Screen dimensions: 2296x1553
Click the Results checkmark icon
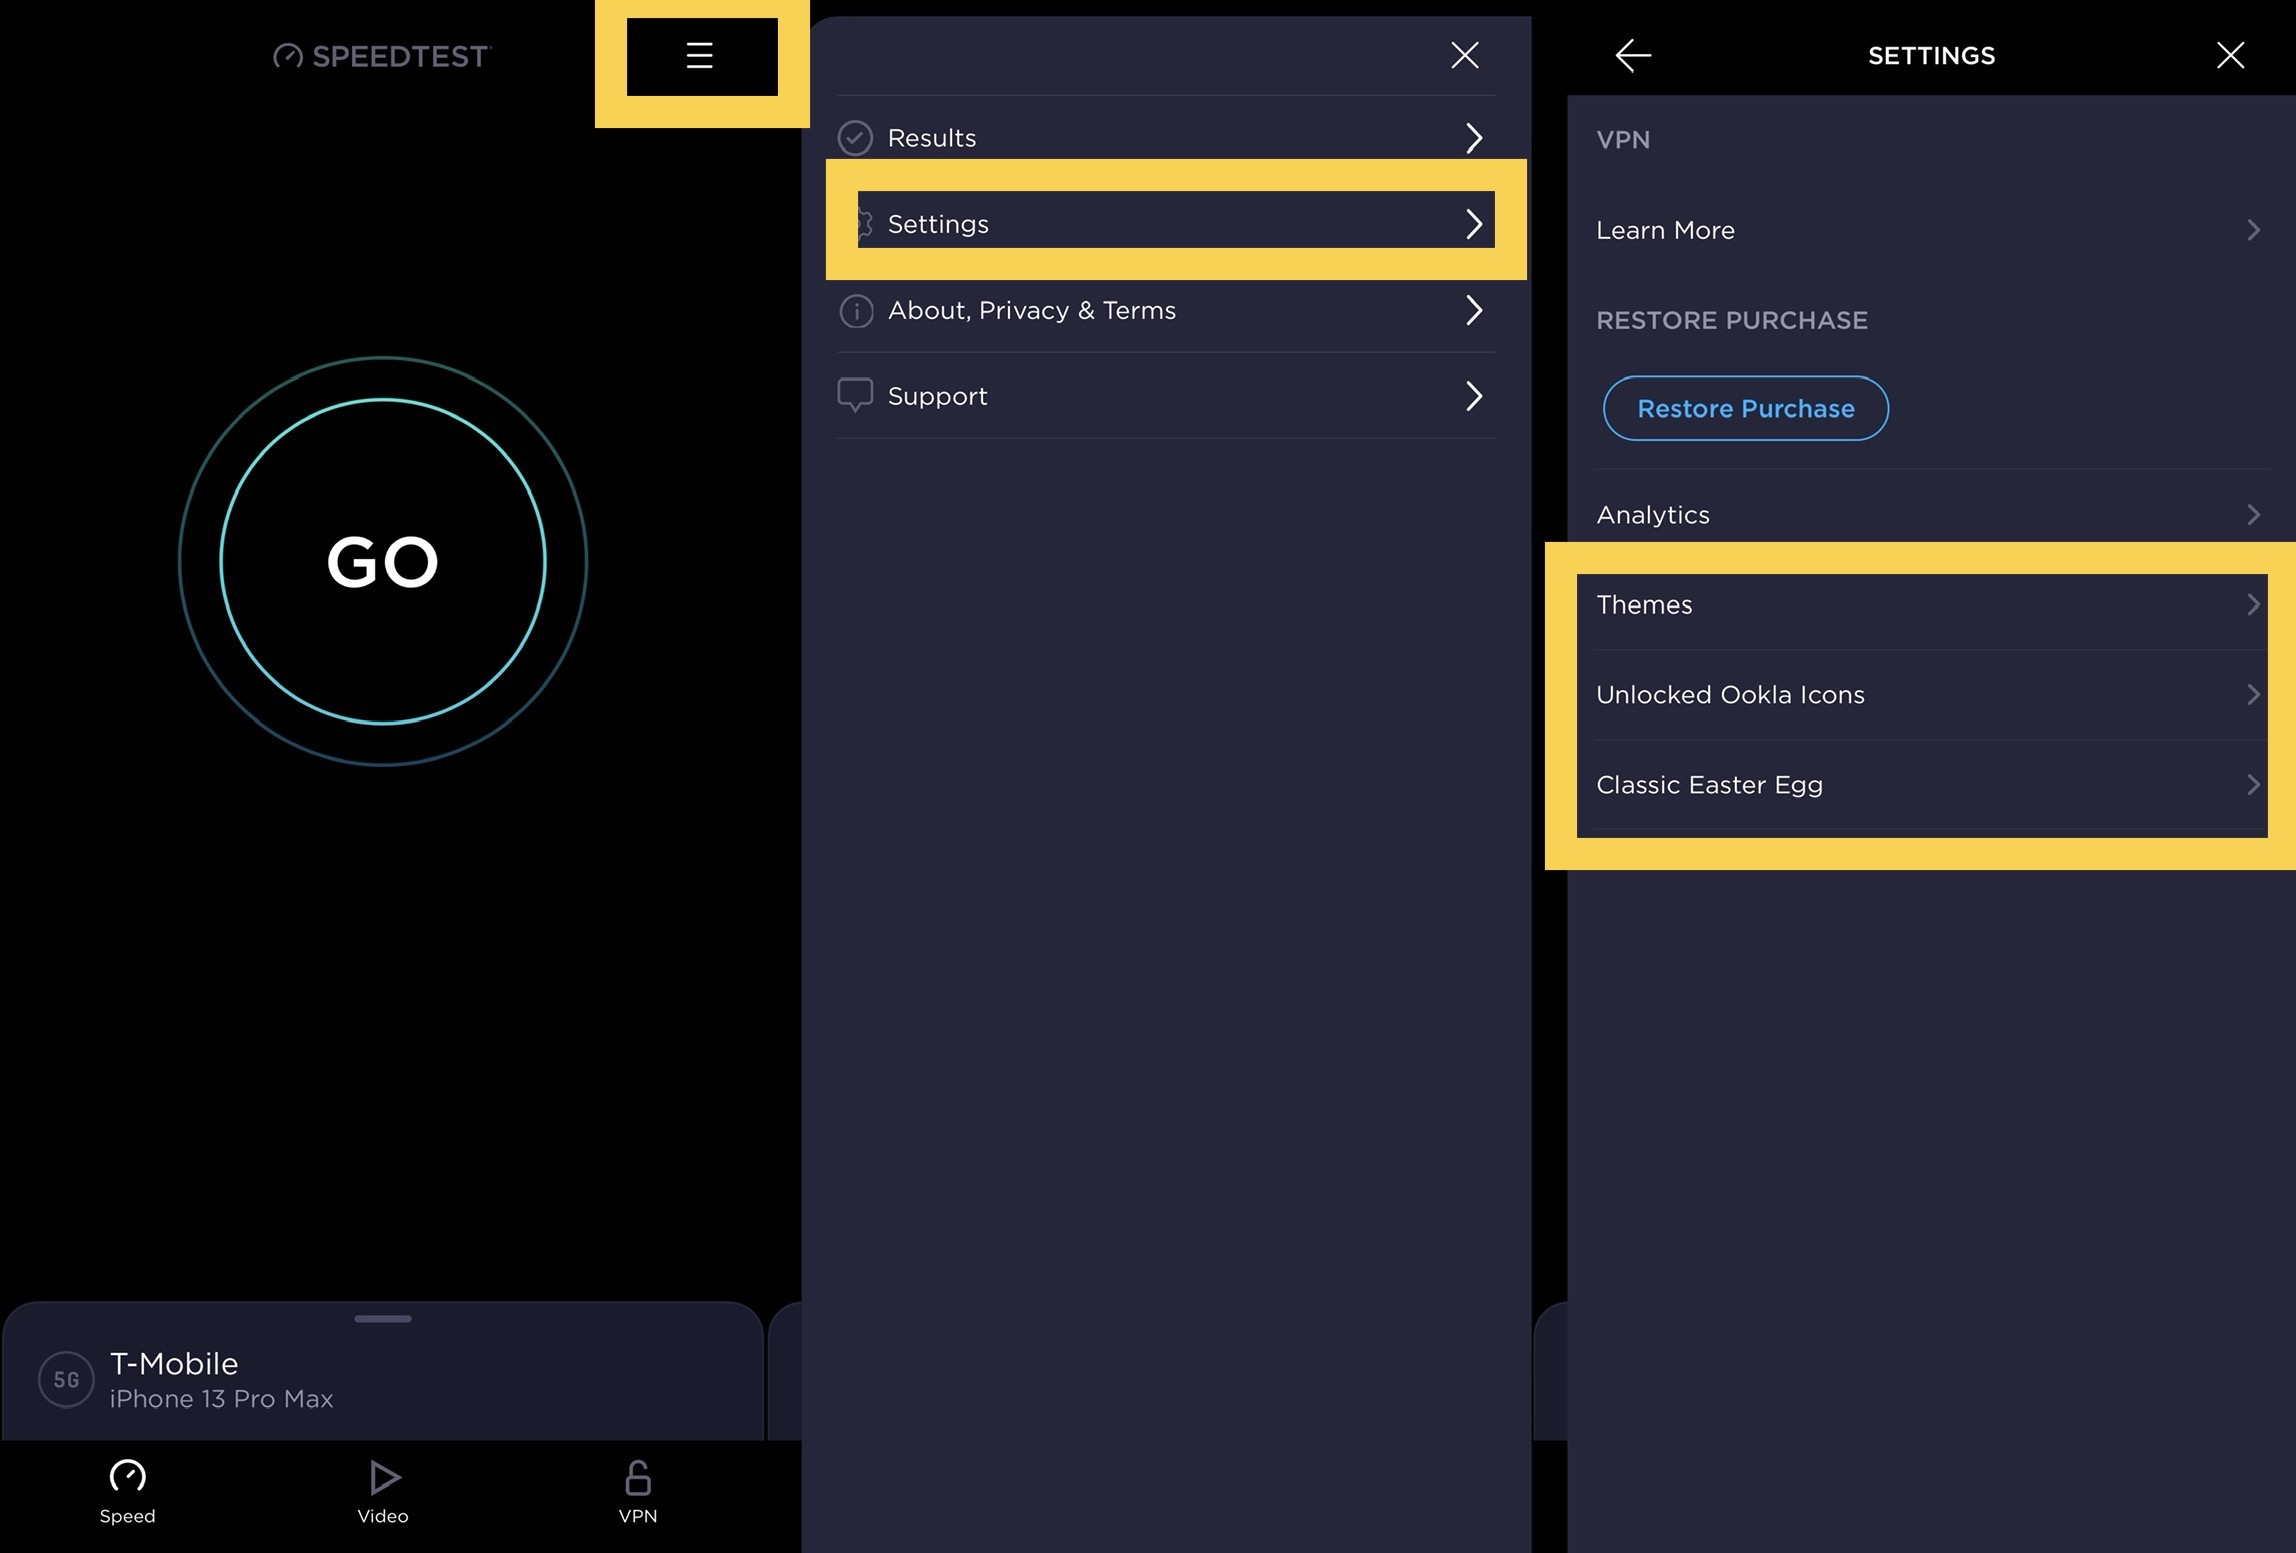click(855, 138)
